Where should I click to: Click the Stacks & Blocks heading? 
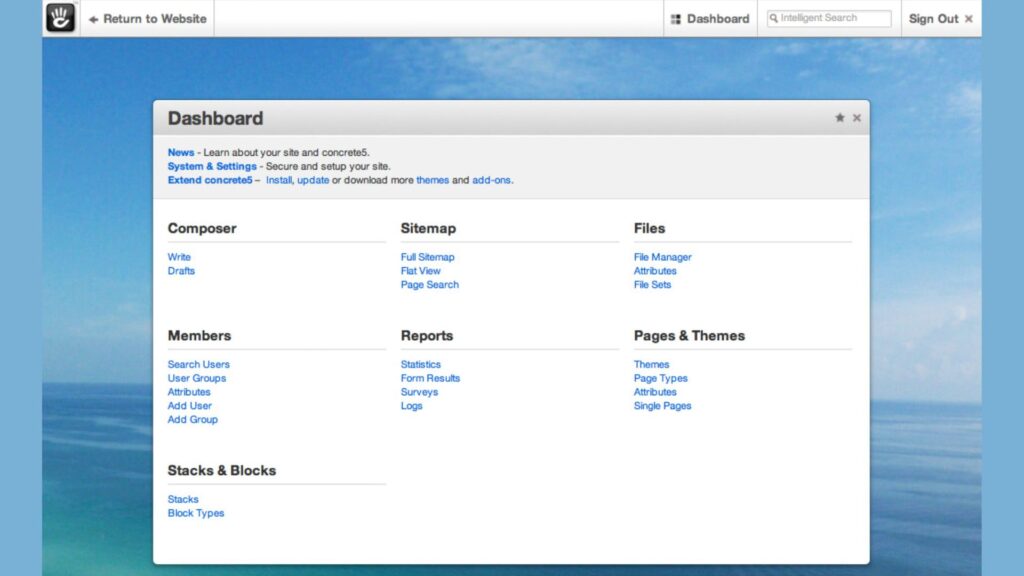tap(221, 470)
